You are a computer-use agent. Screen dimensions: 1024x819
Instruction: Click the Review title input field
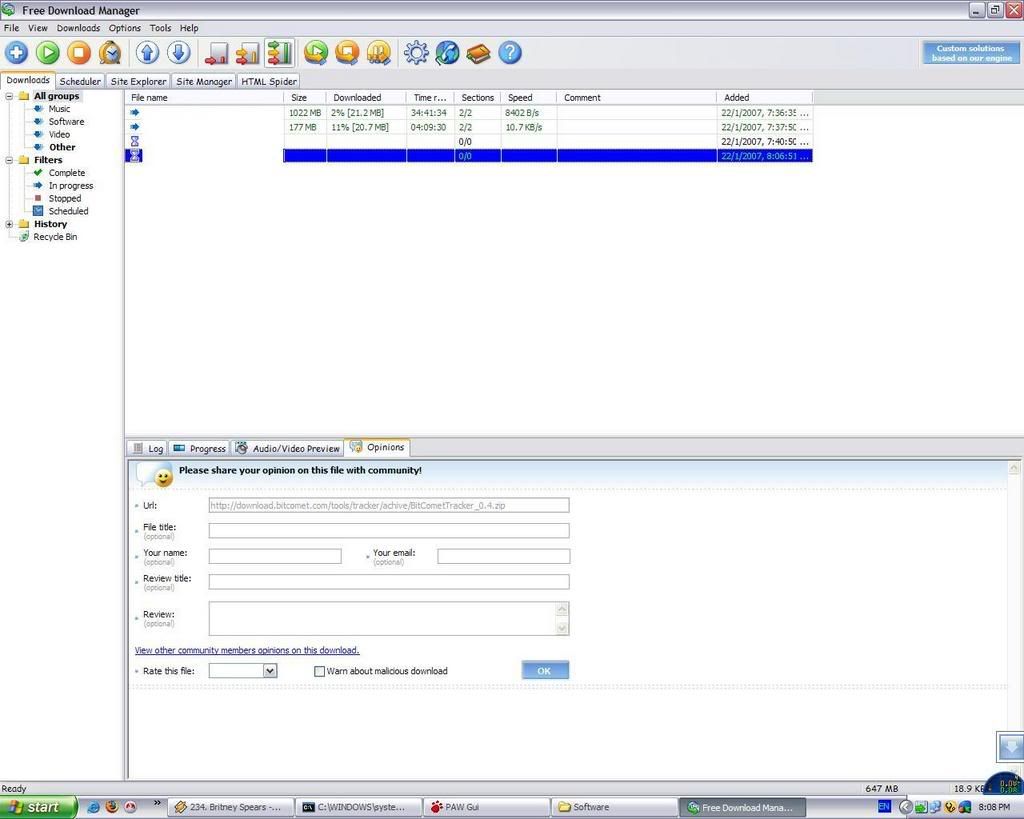coord(388,581)
